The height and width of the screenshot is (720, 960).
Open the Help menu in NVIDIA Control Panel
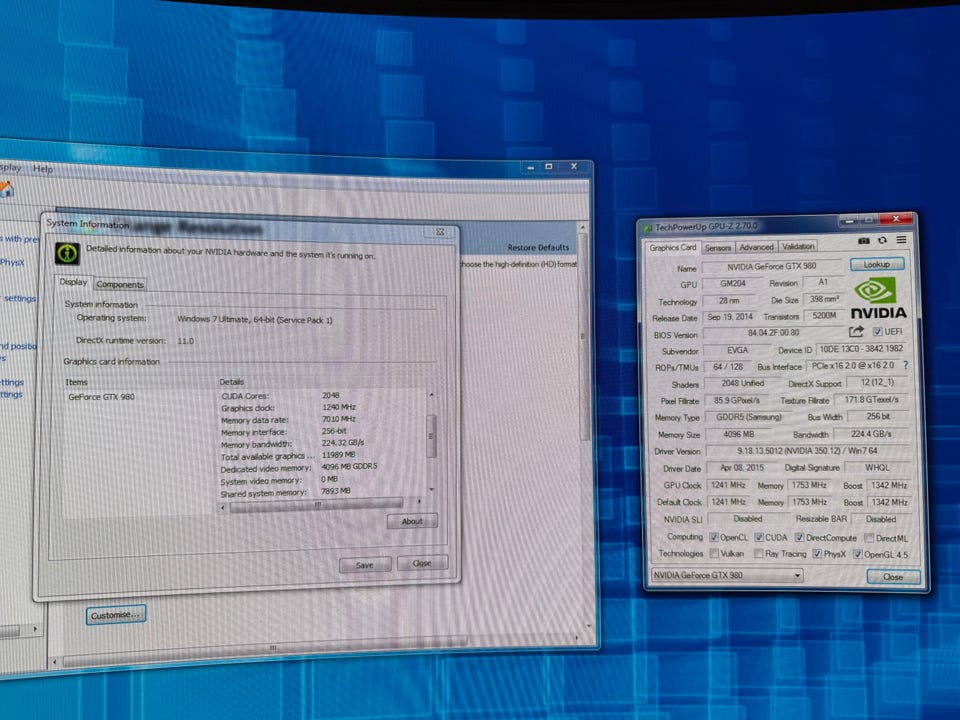[x=43, y=169]
